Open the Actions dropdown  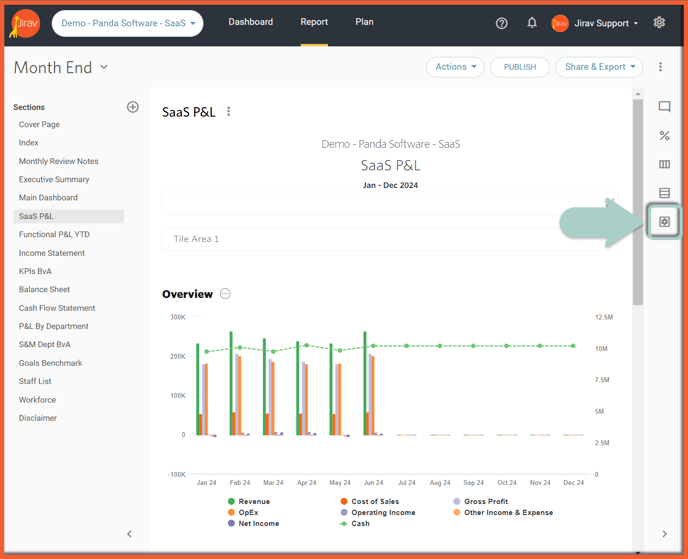click(x=455, y=67)
